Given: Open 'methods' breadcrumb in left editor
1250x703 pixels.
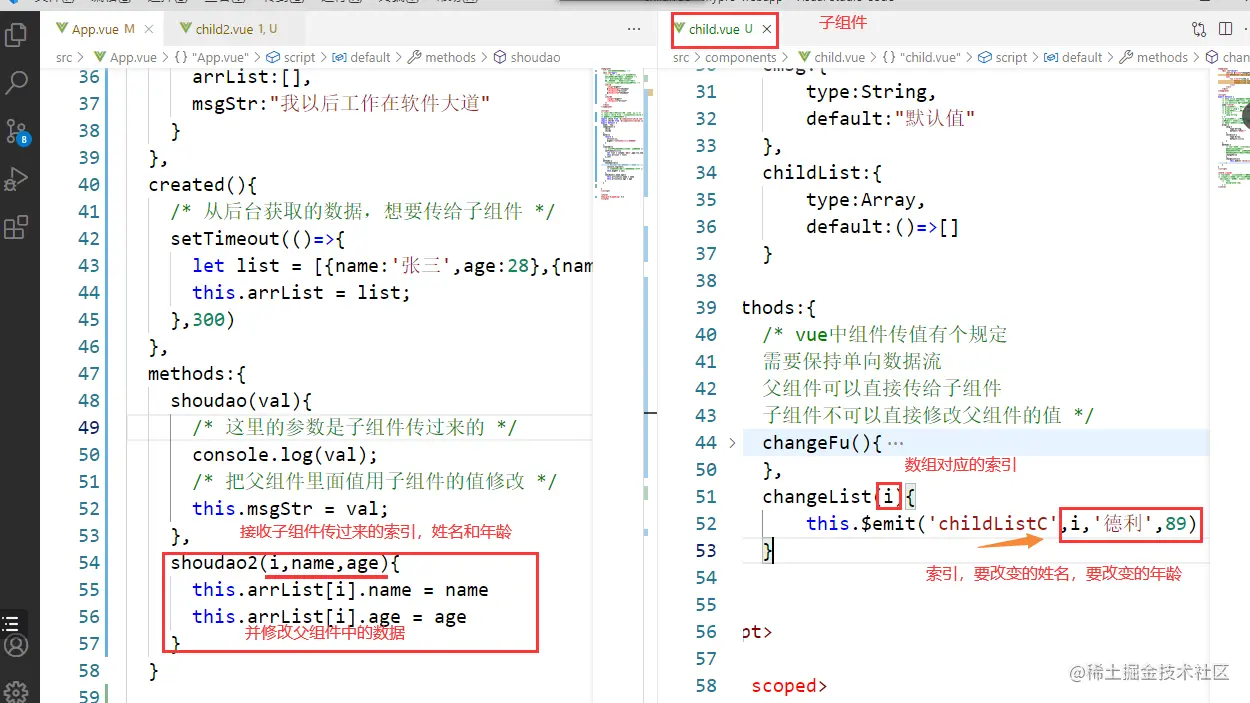Looking at the screenshot, I should coord(441,57).
